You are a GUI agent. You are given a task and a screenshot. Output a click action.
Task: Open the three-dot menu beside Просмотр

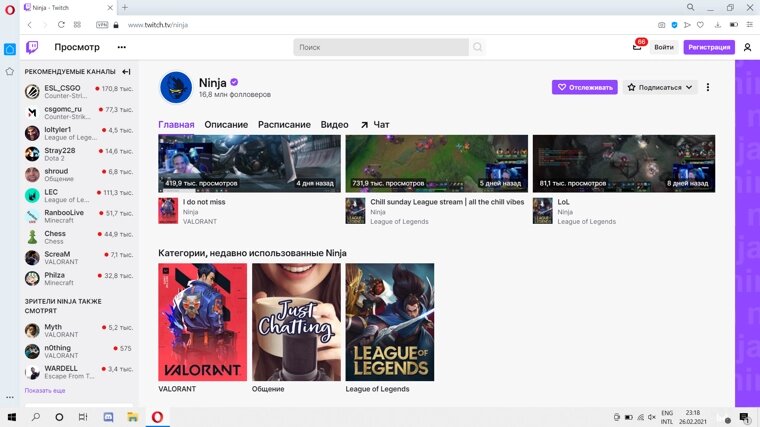tap(122, 47)
